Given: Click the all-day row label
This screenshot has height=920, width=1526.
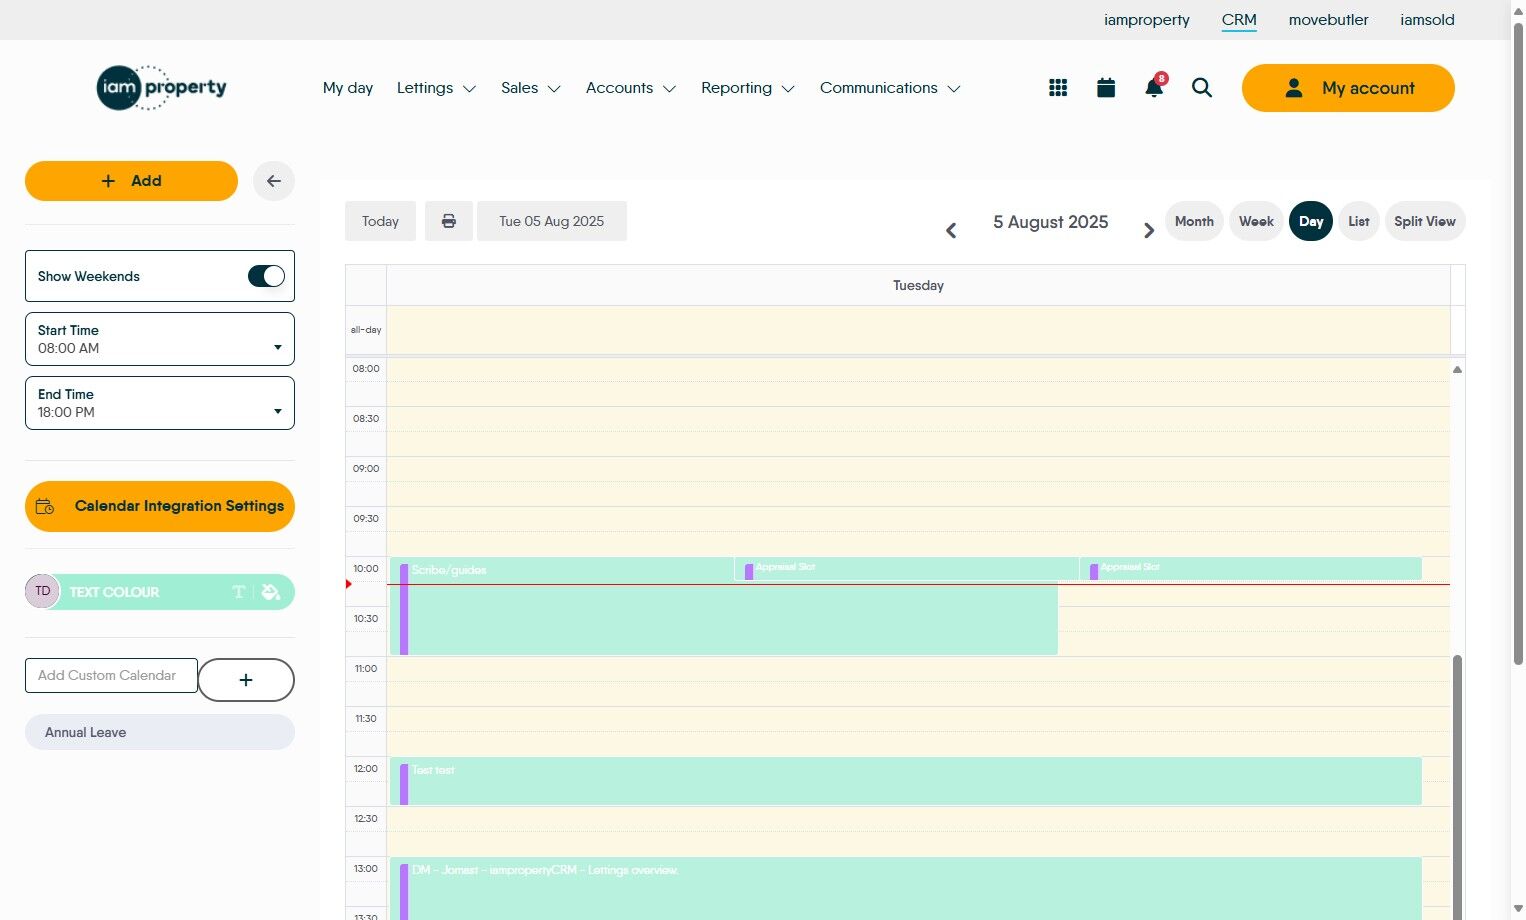Looking at the screenshot, I should pyautogui.click(x=366, y=330).
